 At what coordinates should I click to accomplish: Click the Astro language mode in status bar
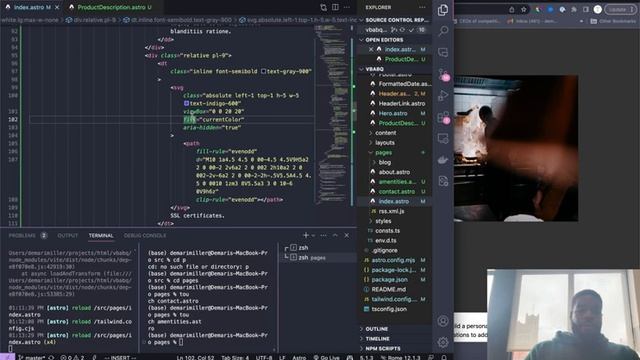point(299,358)
